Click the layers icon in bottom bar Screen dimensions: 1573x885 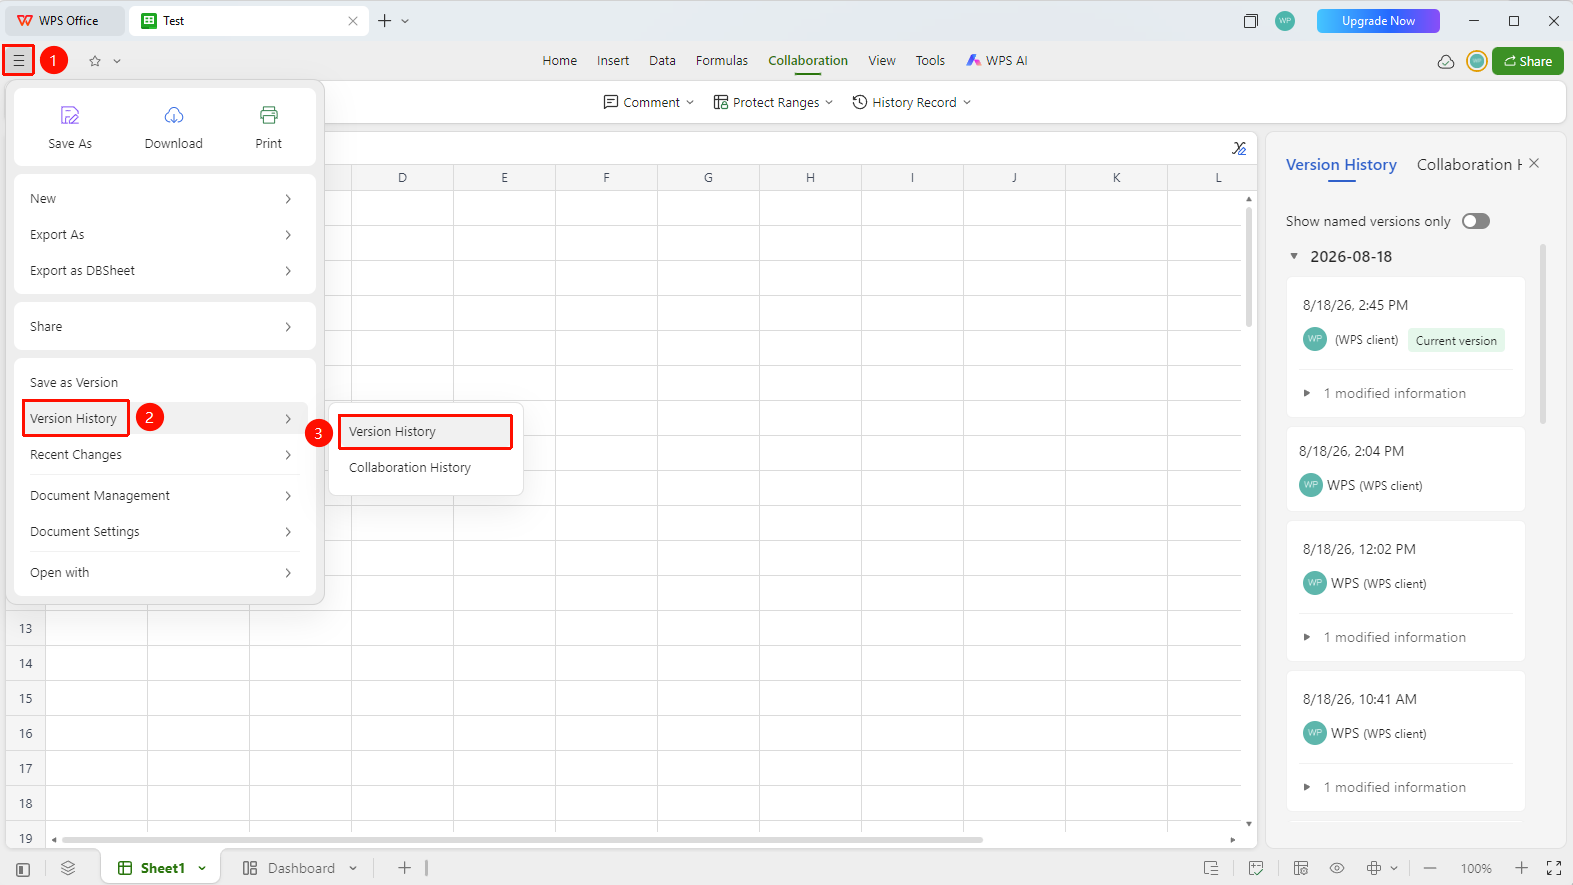pyautogui.click(x=68, y=868)
